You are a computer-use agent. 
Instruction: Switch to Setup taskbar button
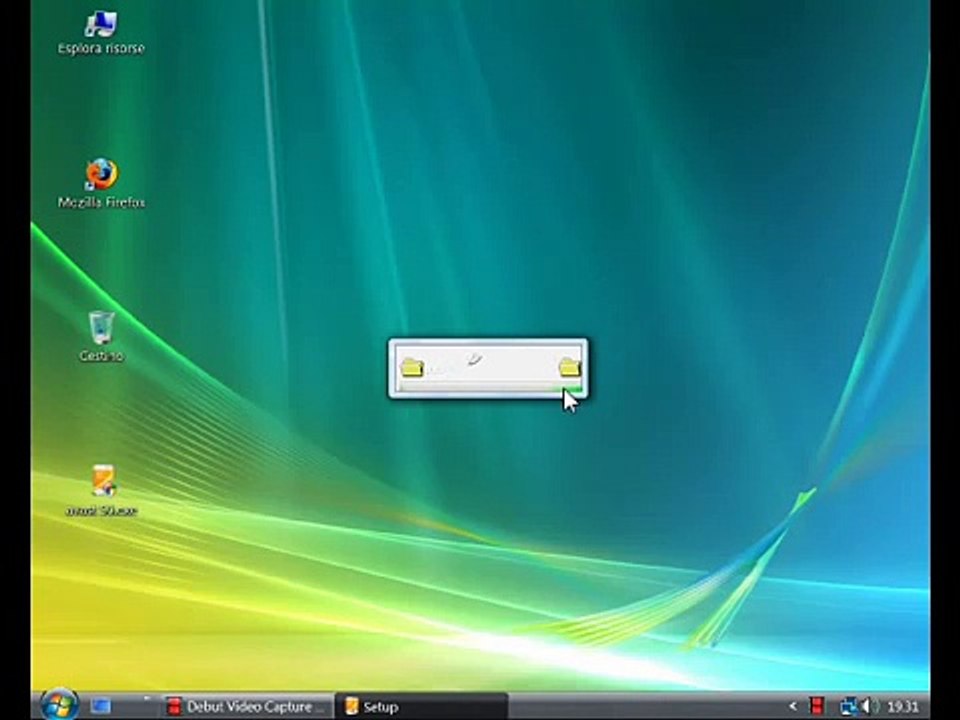coord(422,707)
